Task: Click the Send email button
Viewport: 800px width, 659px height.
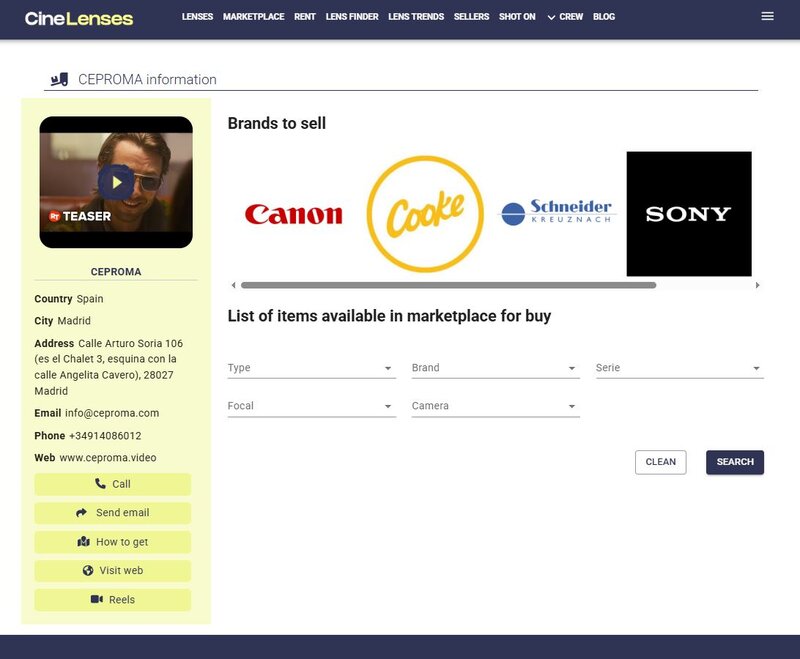Action: point(113,513)
